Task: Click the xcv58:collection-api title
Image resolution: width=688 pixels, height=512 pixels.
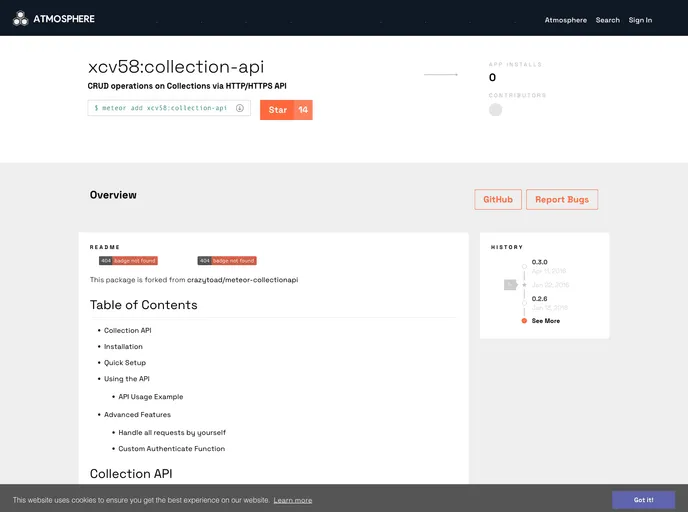Action: point(176,67)
